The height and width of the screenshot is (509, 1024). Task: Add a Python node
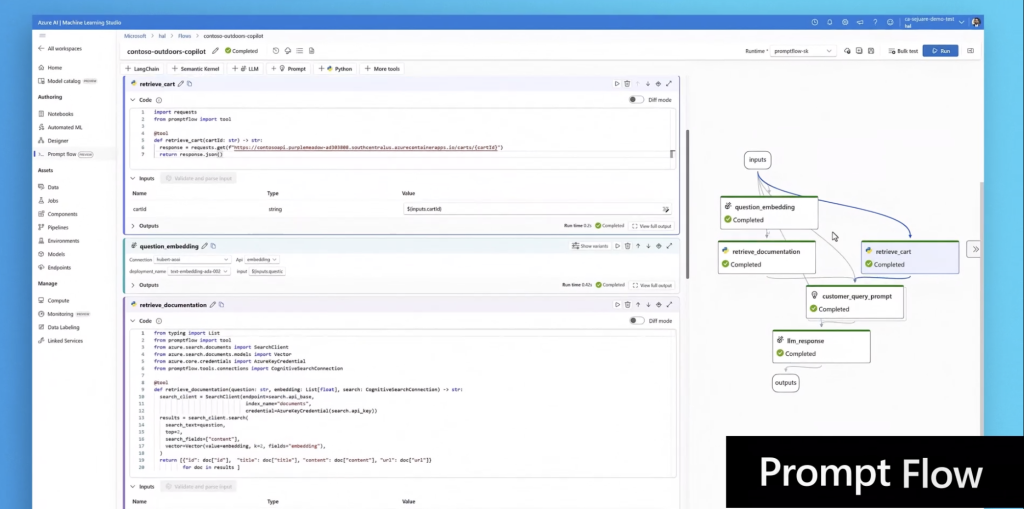pyautogui.click(x=336, y=69)
